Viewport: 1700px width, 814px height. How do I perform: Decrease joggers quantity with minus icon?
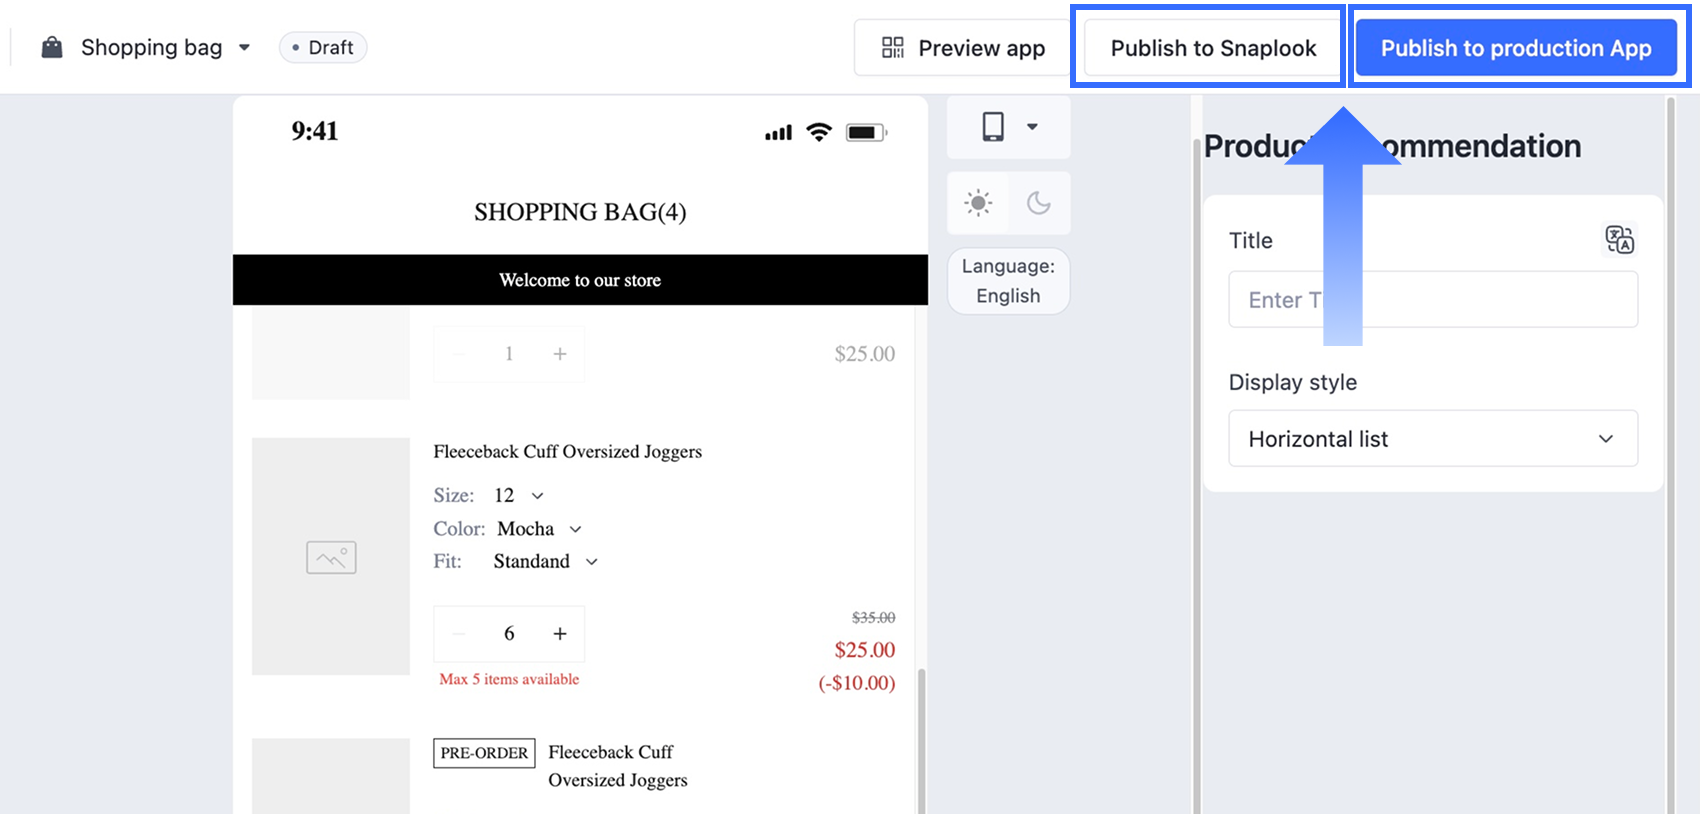click(459, 633)
